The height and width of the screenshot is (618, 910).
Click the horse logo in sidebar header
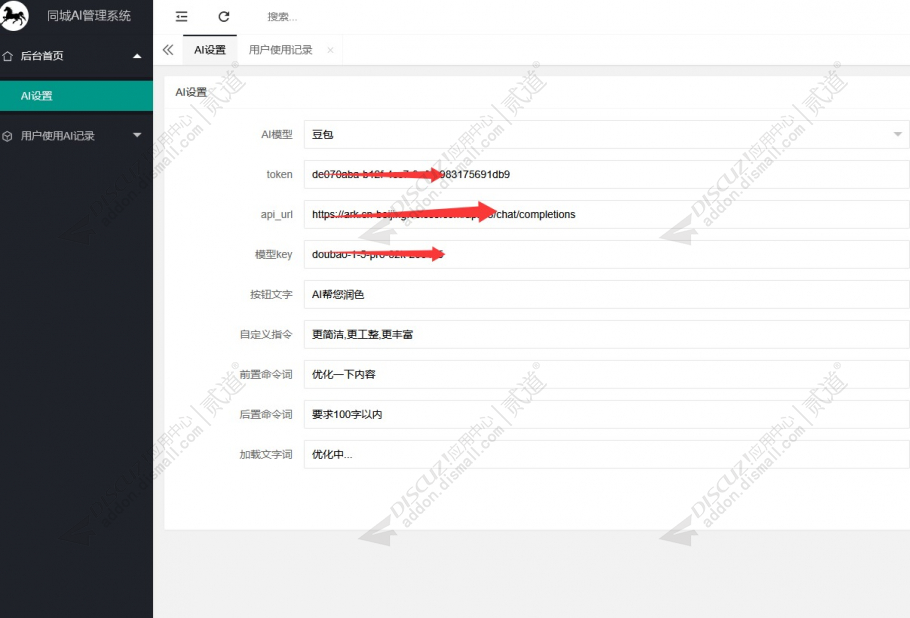[14, 16]
